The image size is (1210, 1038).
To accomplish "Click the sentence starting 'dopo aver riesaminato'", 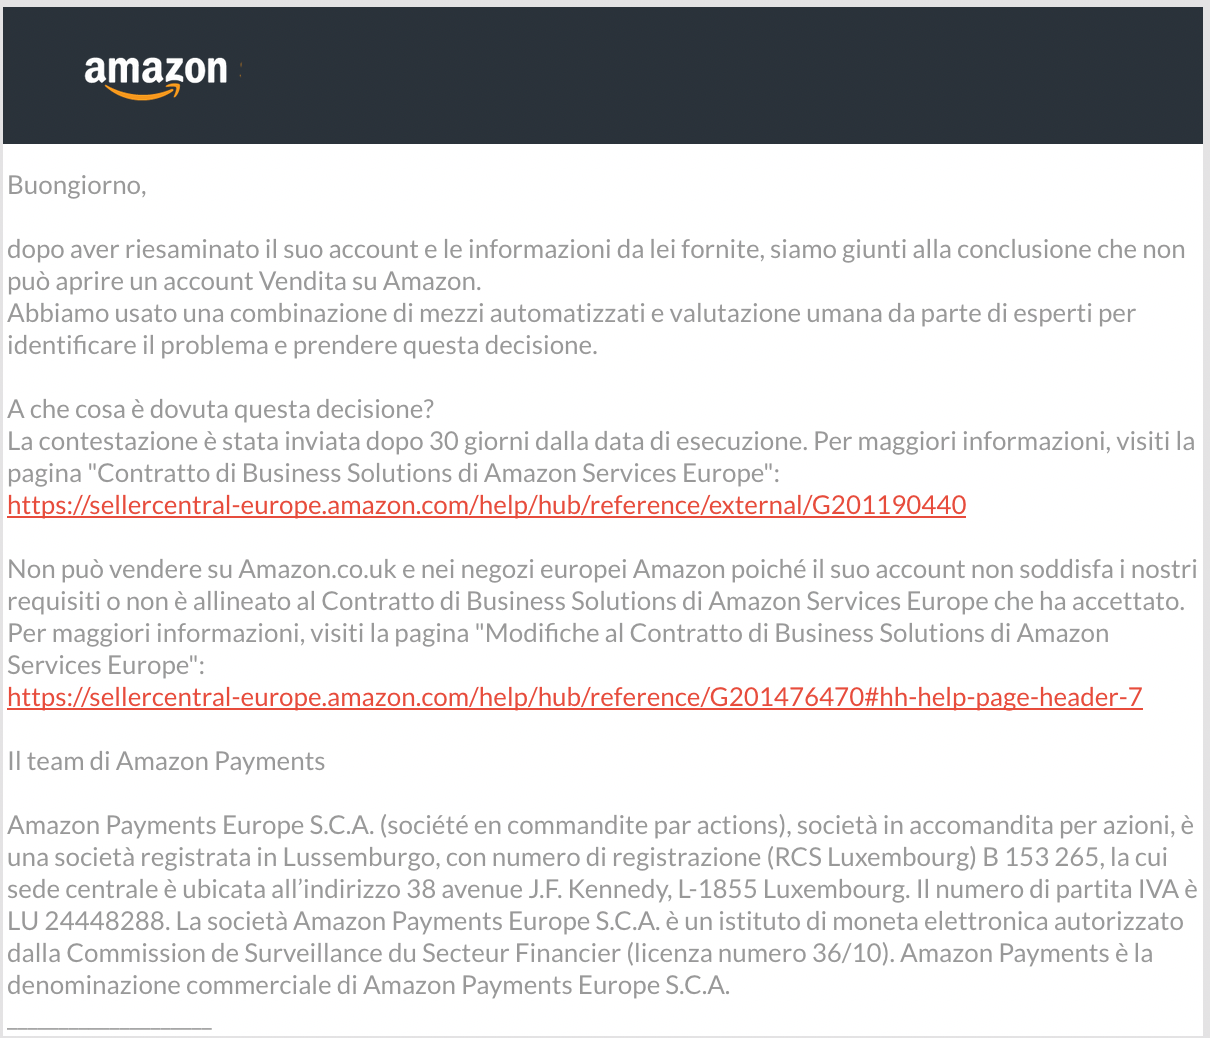I will 596,265.
